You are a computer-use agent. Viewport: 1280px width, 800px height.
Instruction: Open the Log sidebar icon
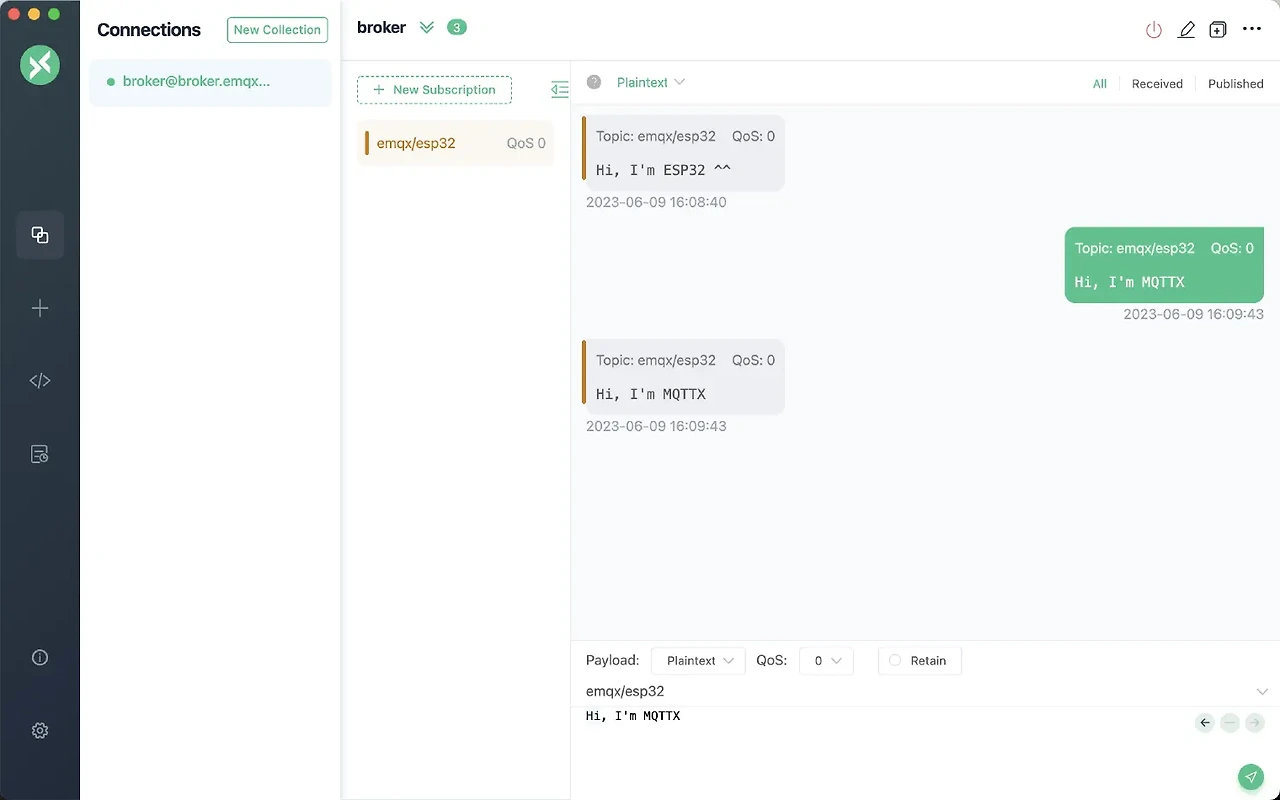click(40, 454)
